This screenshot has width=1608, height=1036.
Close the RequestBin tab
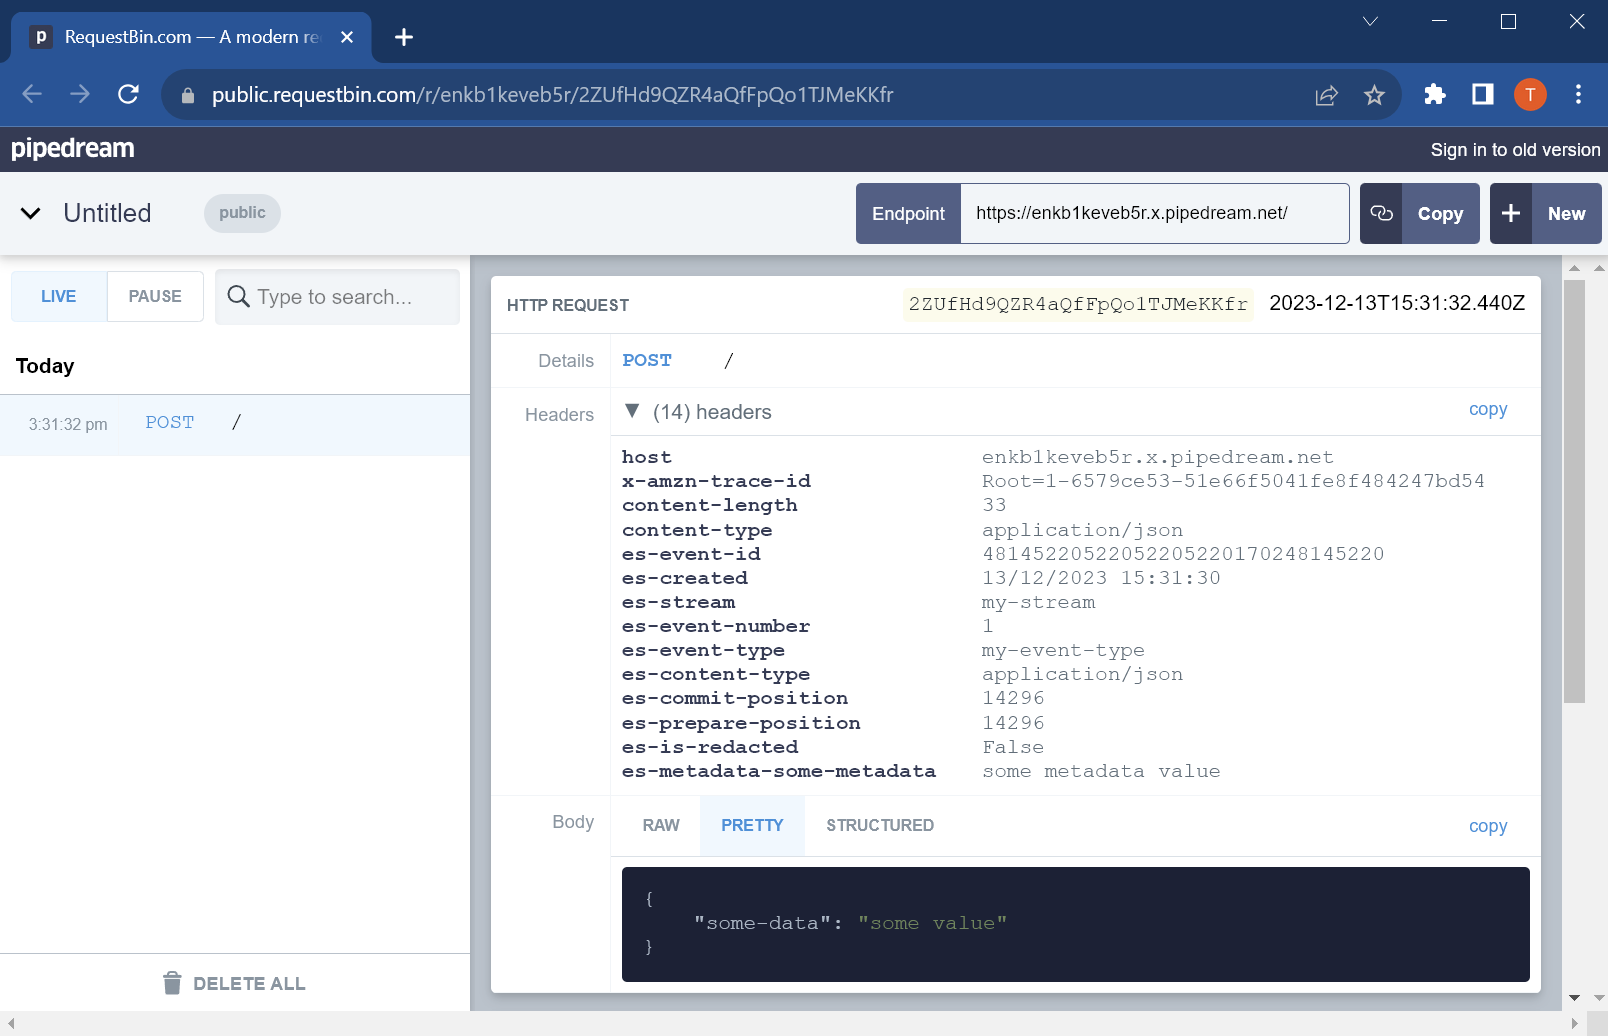[x=347, y=37]
